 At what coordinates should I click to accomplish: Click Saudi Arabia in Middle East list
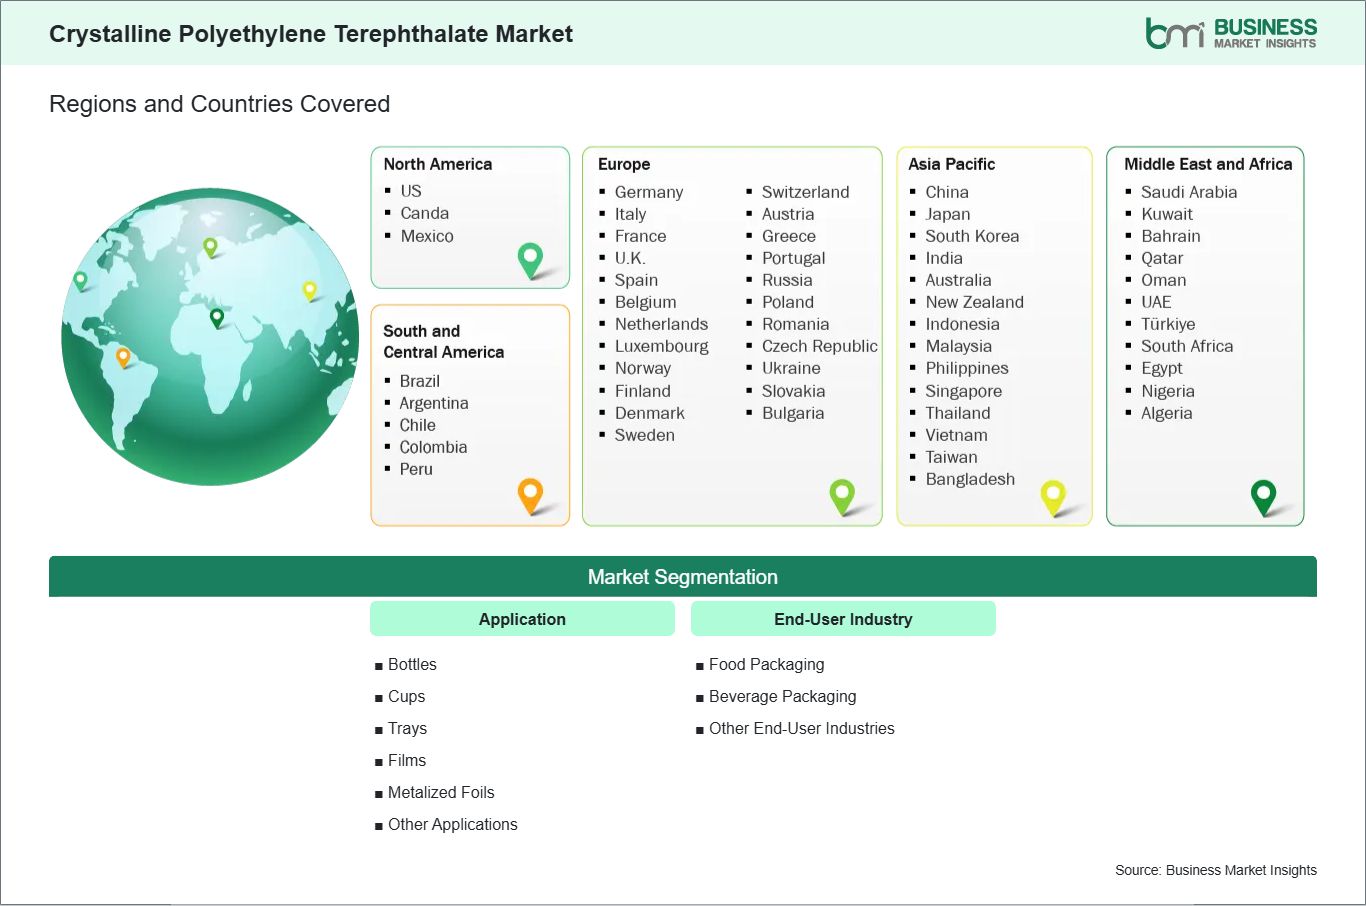pos(1188,192)
